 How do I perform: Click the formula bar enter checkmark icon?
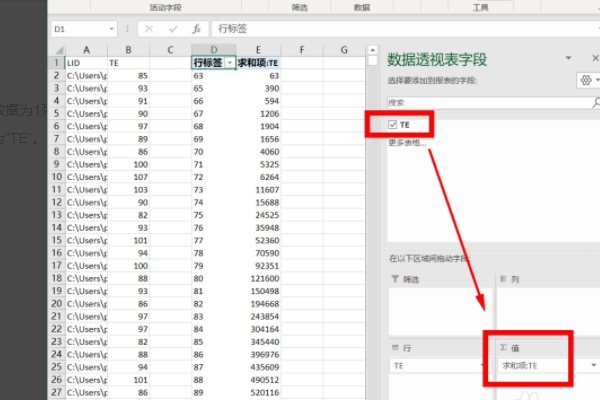(x=173, y=29)
